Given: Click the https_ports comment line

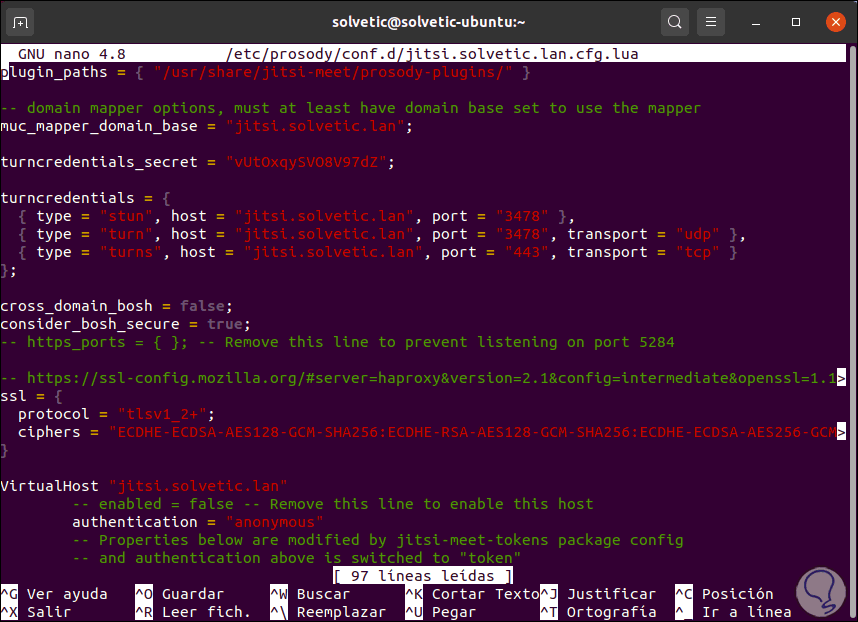Looking at the screenshot, I should (x=337, y=342).
